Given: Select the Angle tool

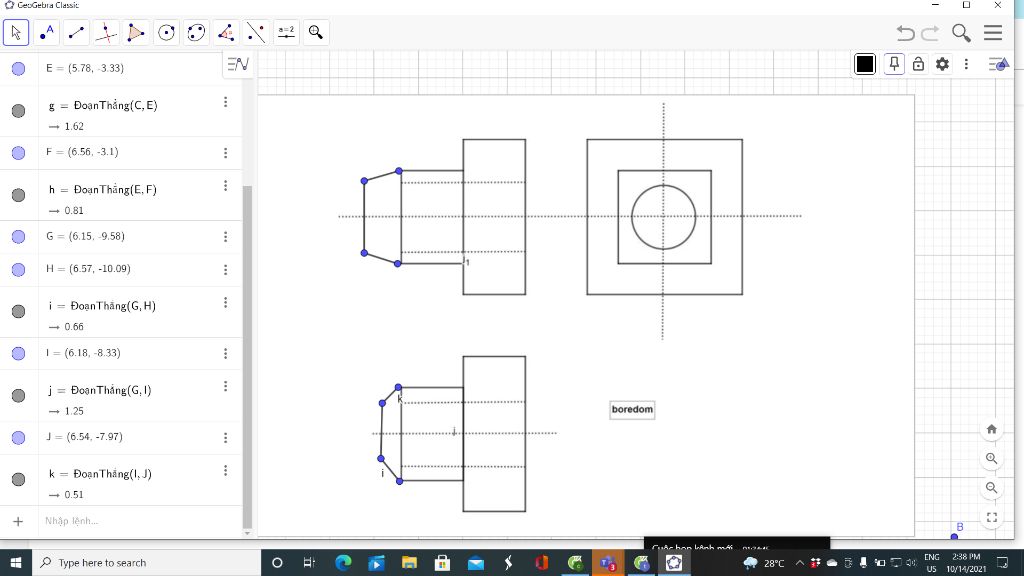Looking at the screenshot, I should [x=226, y=33].
